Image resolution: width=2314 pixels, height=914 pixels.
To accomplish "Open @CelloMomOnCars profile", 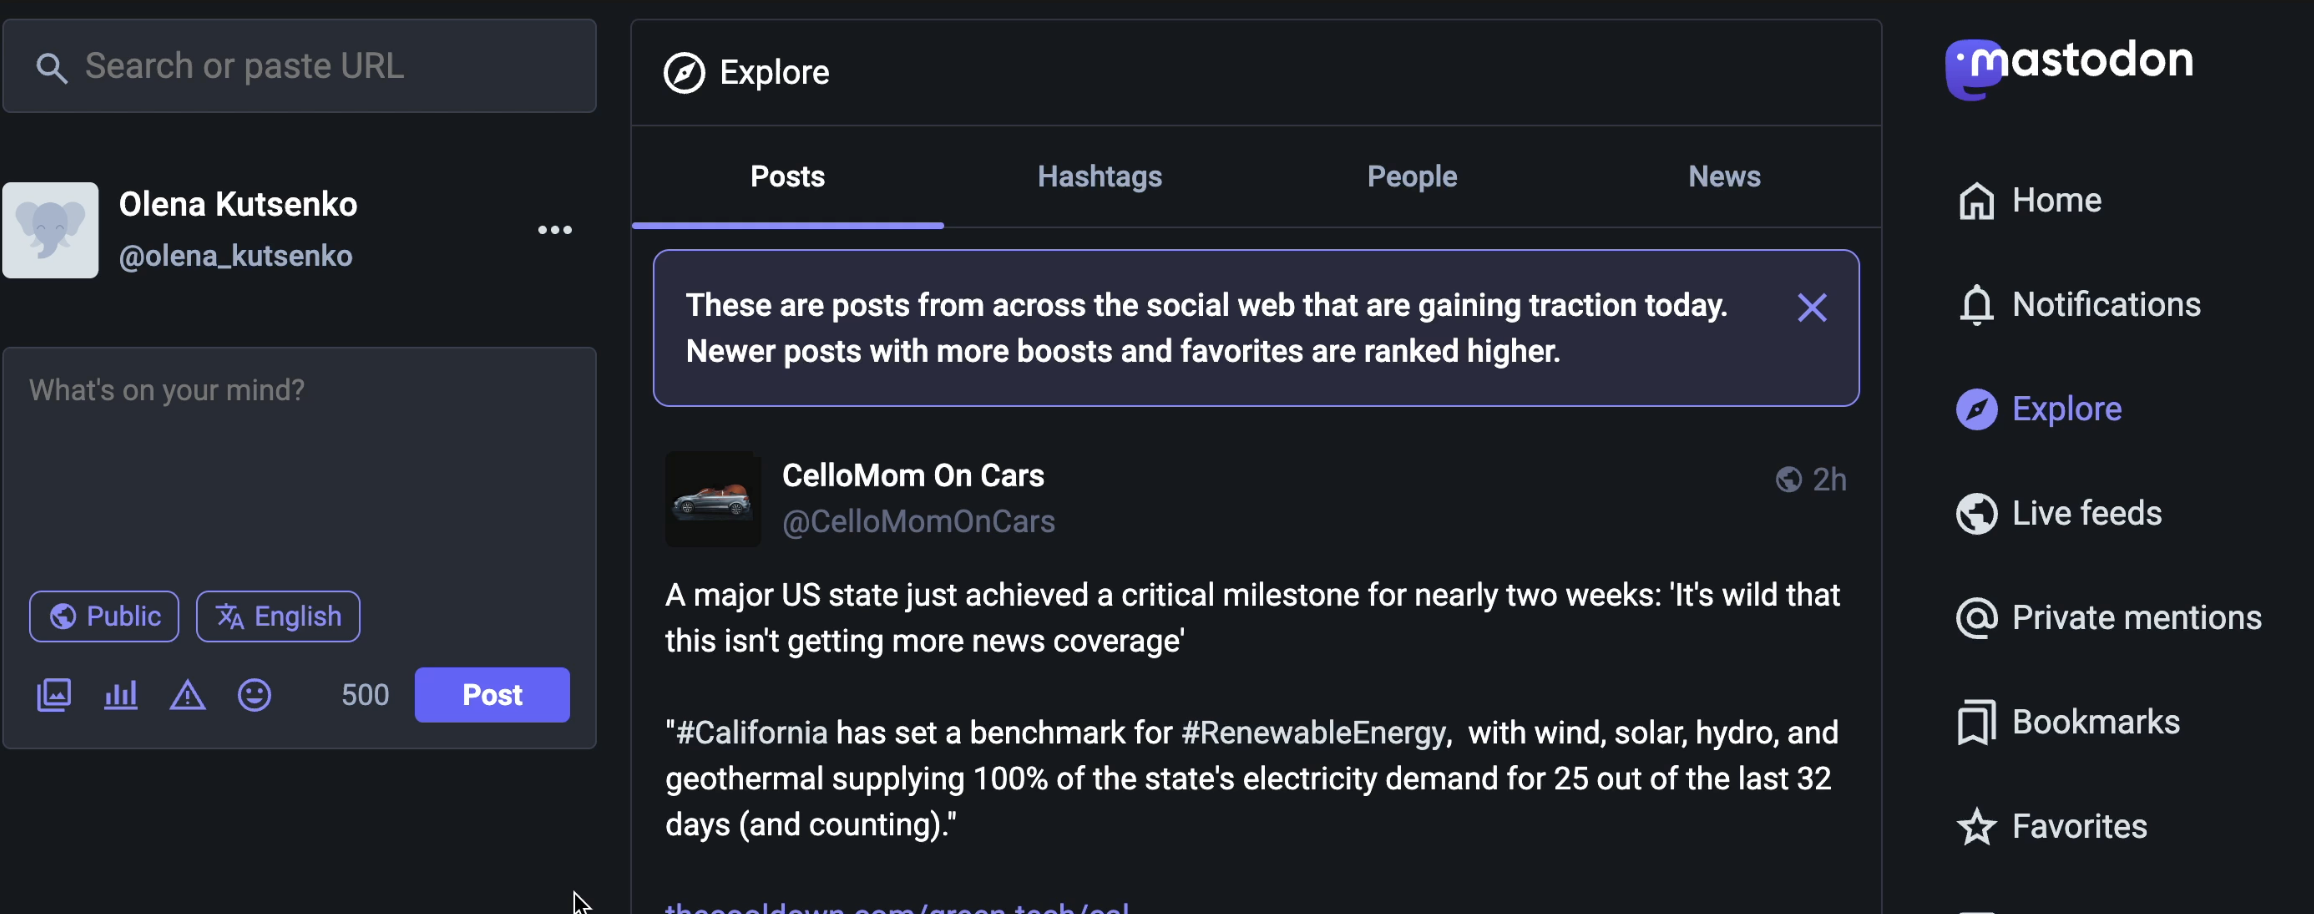I will tap(918, 520).
